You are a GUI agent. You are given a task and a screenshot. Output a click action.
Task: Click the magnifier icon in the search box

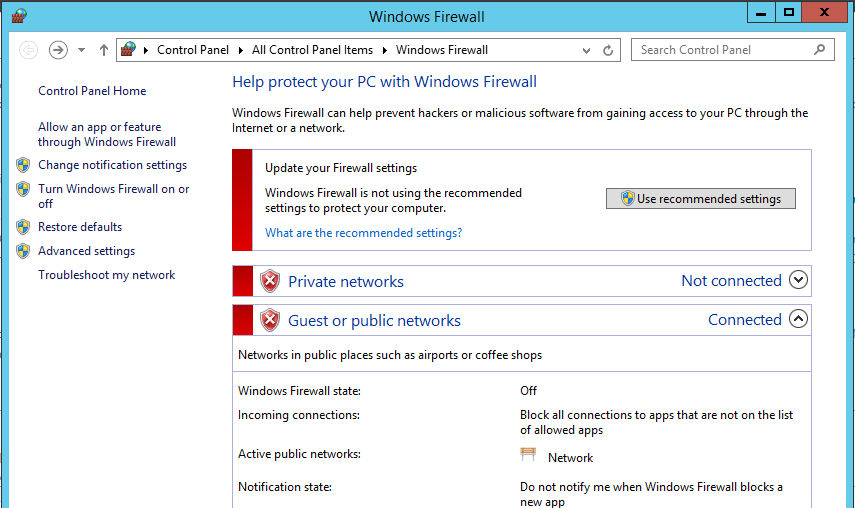click(819, 50)
